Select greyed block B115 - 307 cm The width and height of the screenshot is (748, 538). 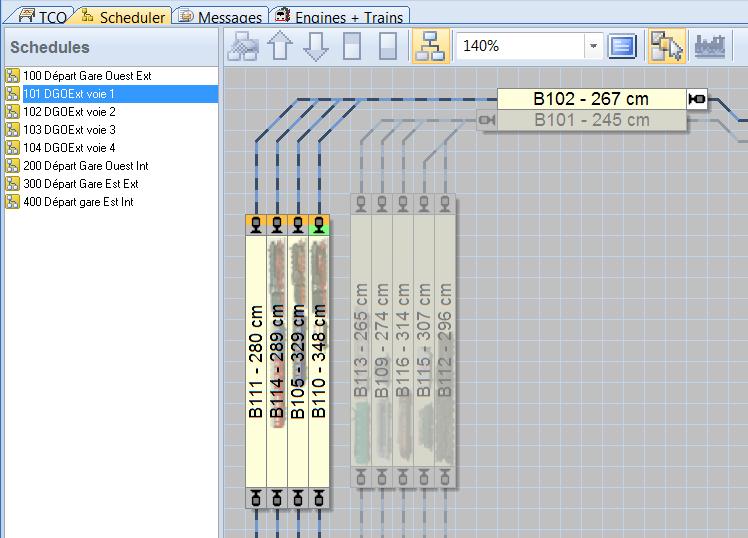click(x=424, y=340)
